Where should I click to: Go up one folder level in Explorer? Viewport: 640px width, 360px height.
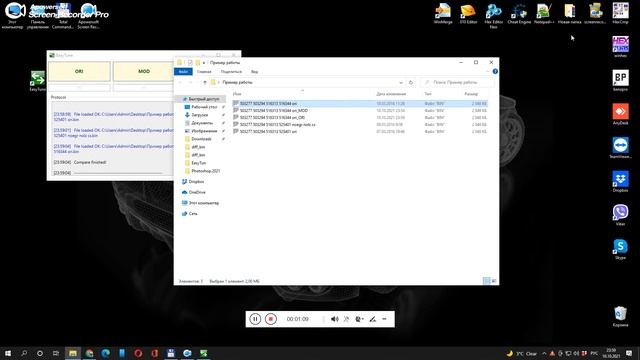pyautogui.click(x=205, y=82)
